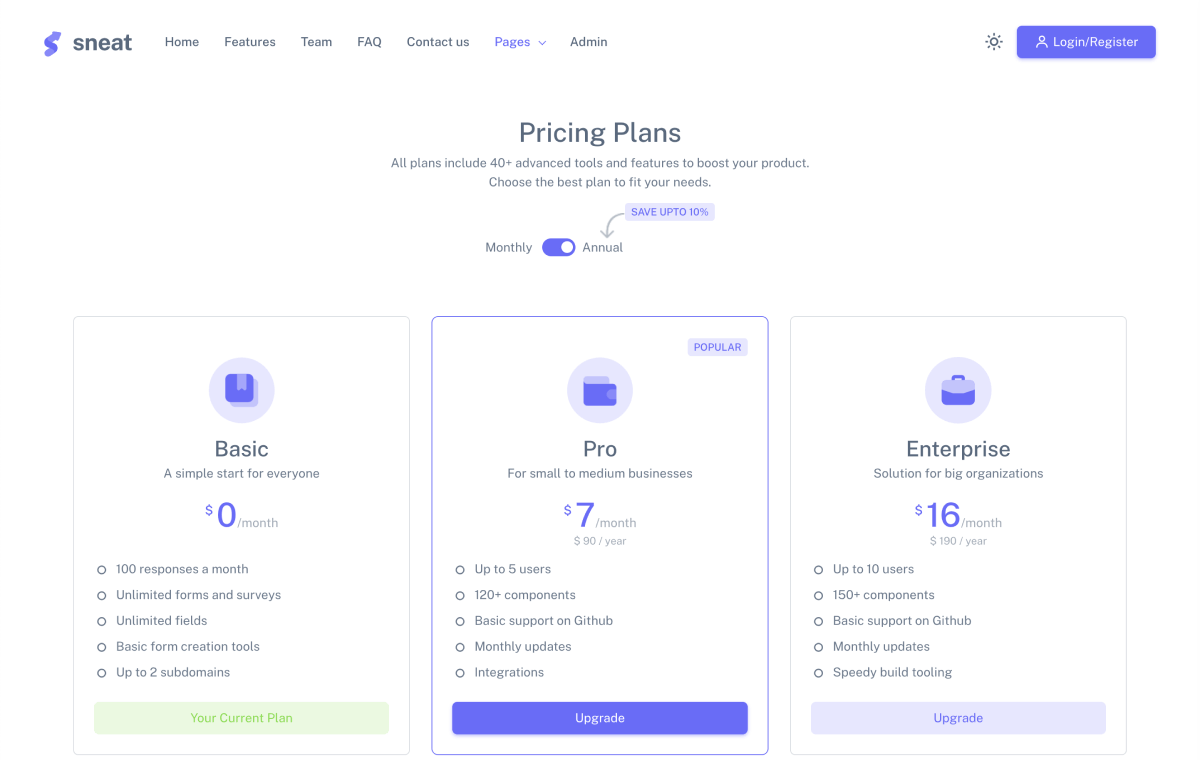Click the POPULAR badge on Pro card
Screen dimensions: 1200x760
tap(717, 347)
